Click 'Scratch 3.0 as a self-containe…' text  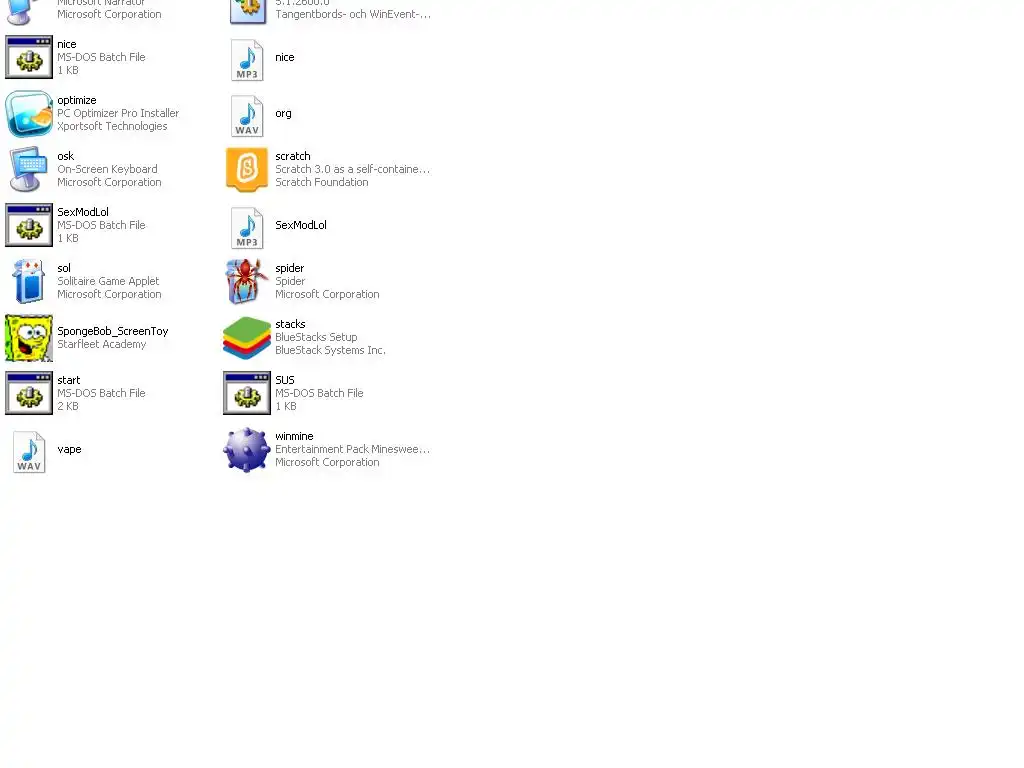[x=352, y=169]
